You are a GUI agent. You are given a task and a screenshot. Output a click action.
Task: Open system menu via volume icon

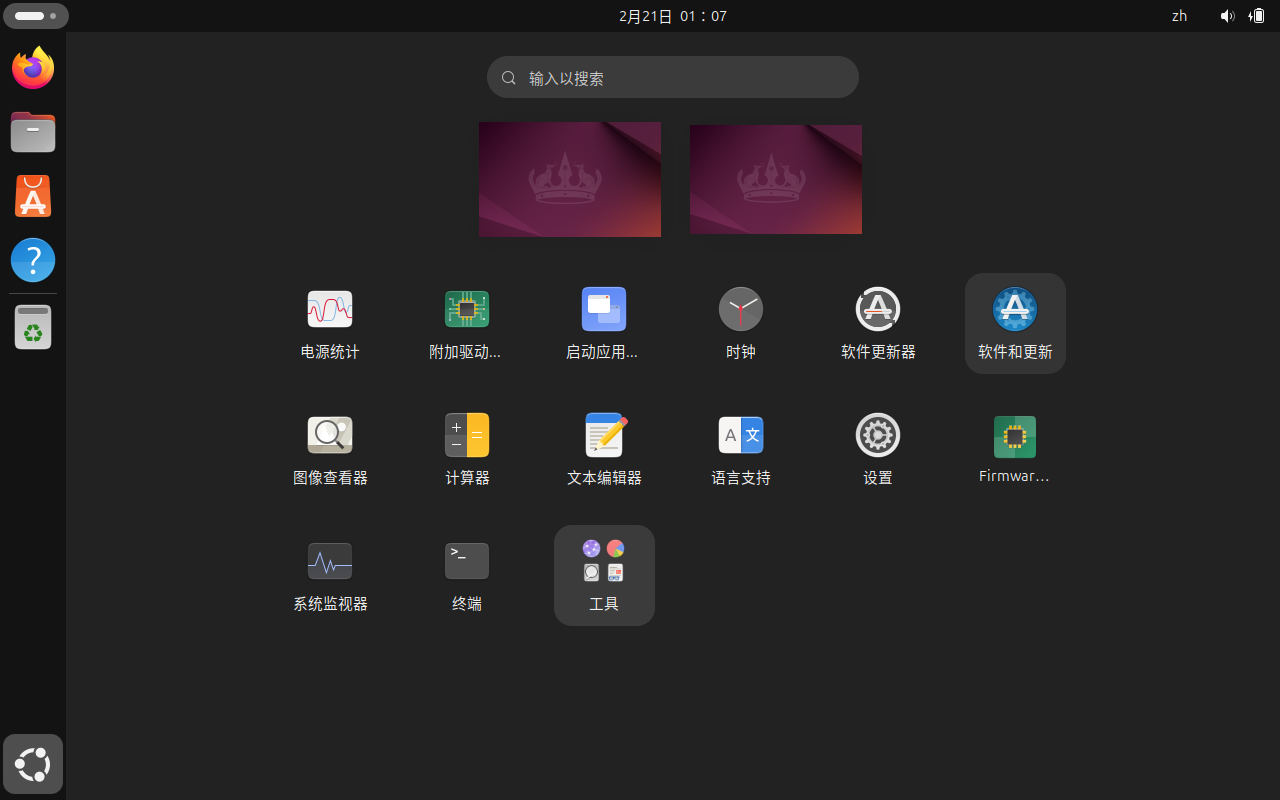coord(1227,16)
